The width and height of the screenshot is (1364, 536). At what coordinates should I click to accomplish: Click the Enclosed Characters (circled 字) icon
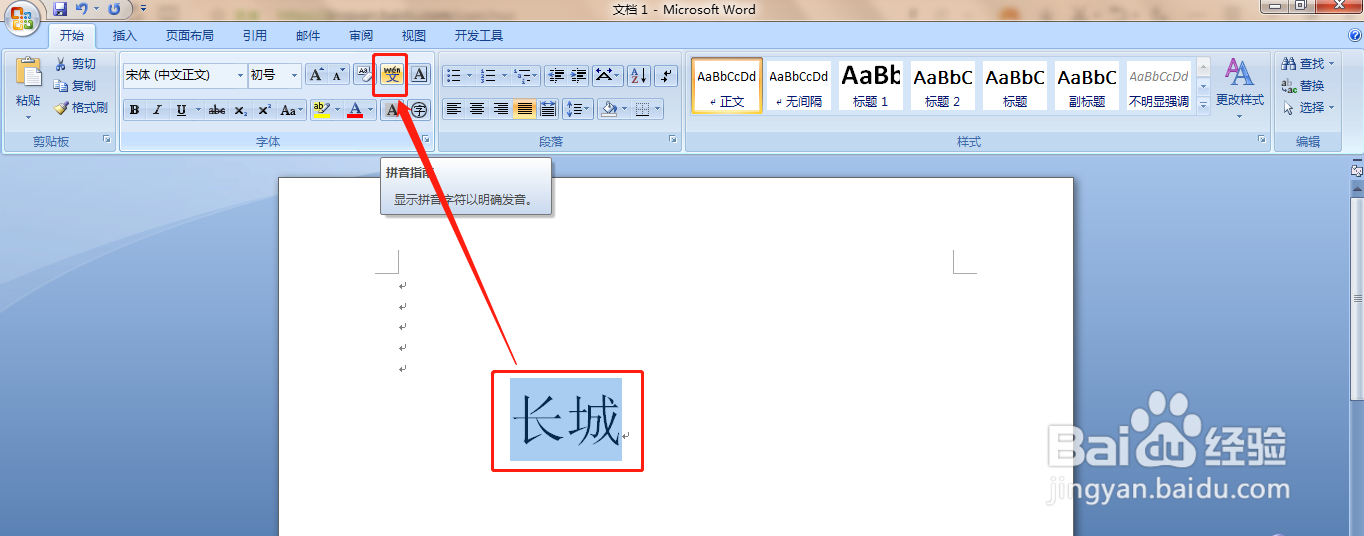(x=419, y=110)
